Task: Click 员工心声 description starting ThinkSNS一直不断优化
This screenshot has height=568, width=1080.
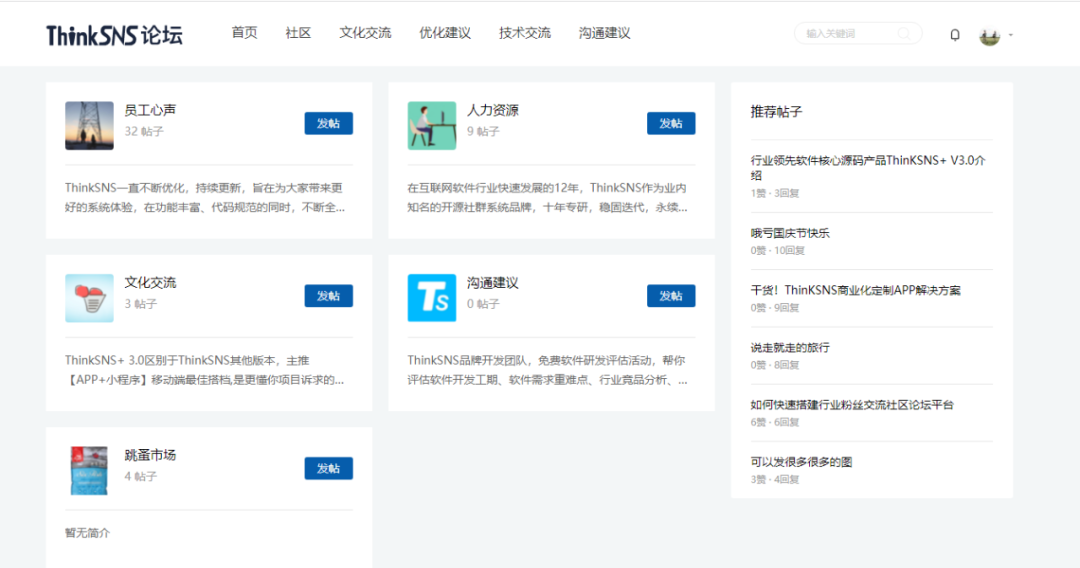Action: (205, 198)
